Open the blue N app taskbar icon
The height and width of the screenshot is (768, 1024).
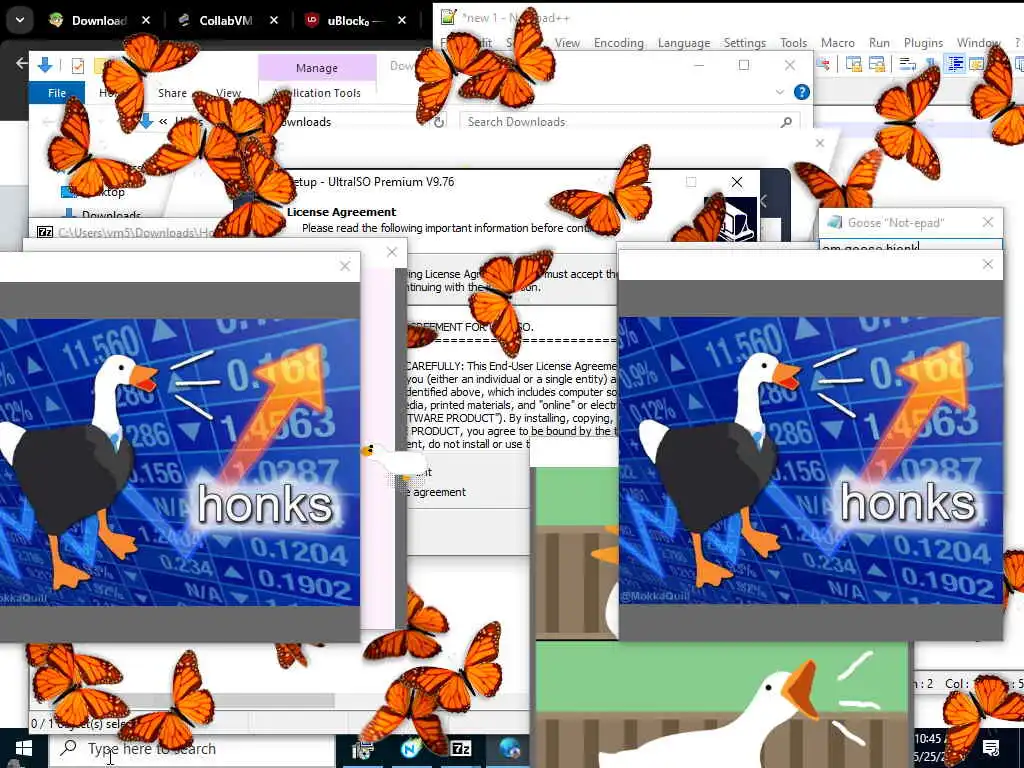(411, 748)
